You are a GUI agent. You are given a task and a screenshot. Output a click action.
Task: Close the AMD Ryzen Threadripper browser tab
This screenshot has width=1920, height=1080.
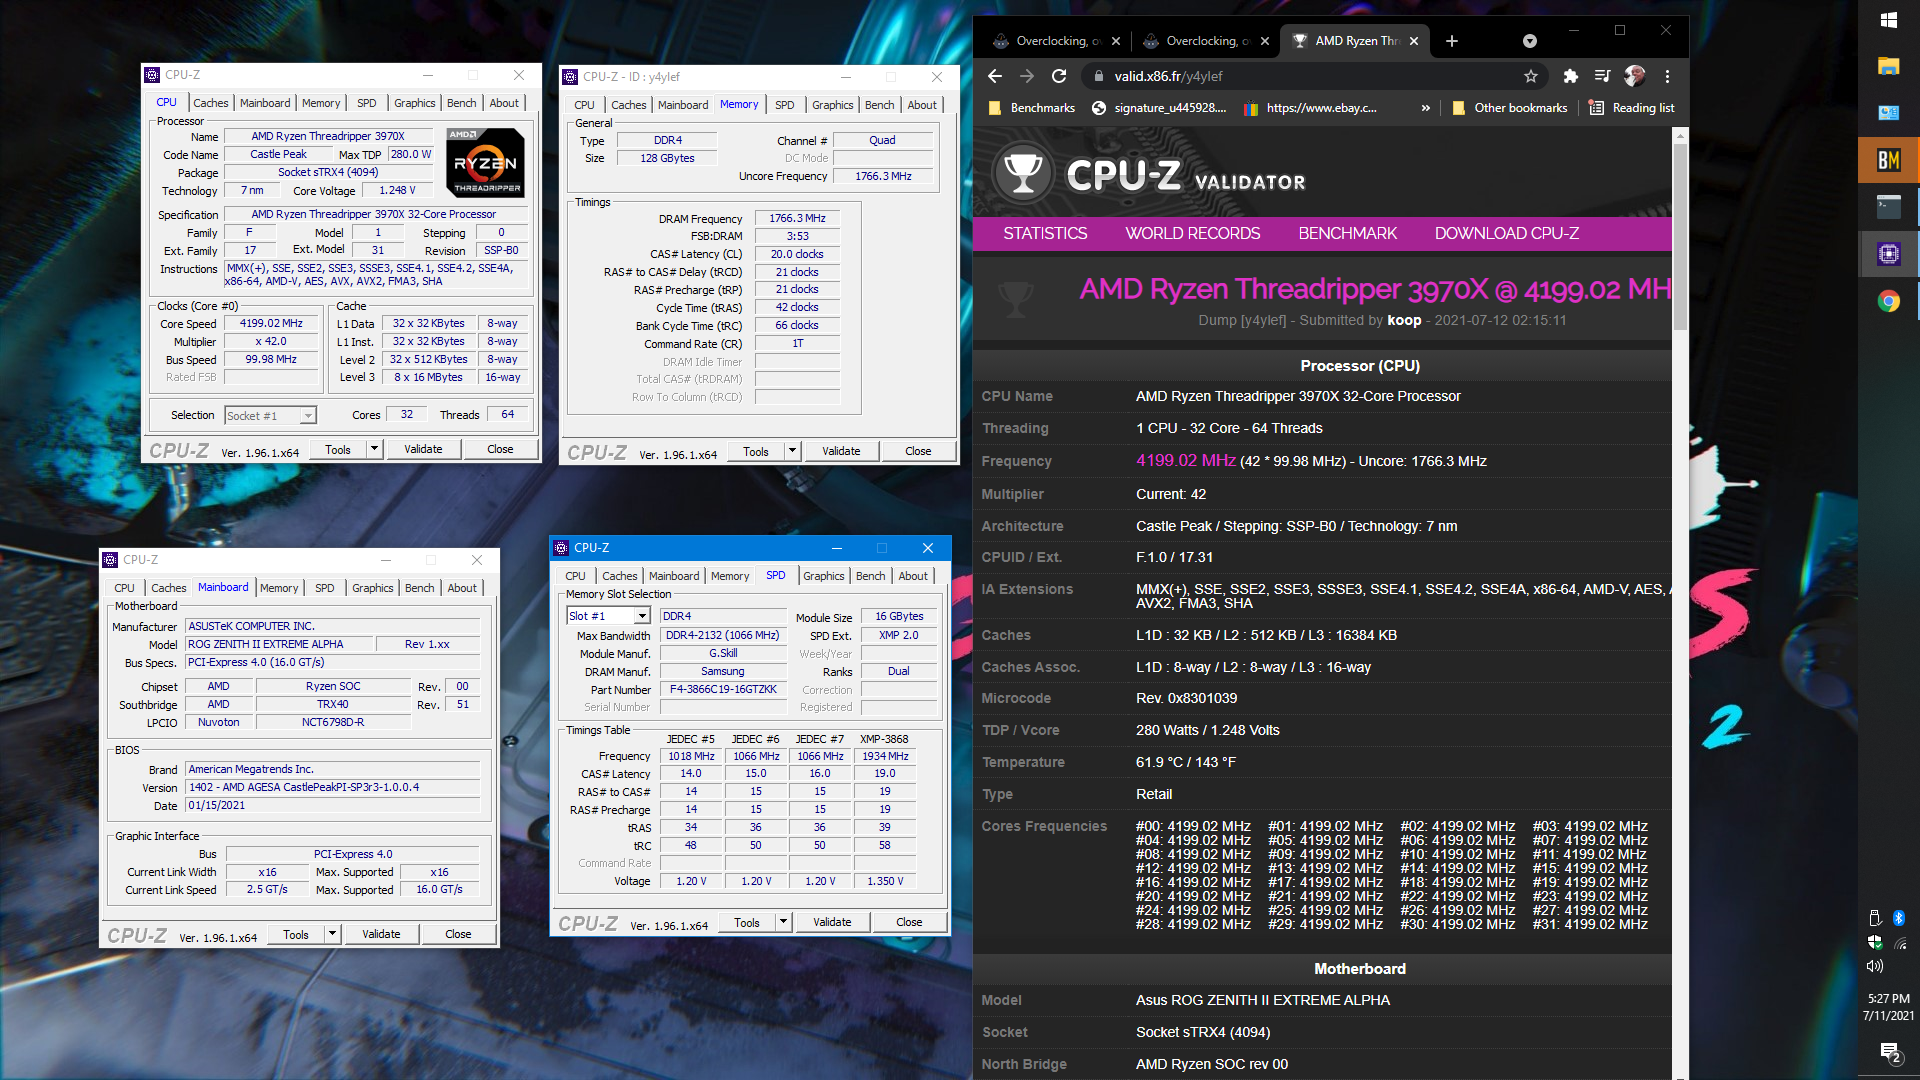click(x=1414, y=41)
